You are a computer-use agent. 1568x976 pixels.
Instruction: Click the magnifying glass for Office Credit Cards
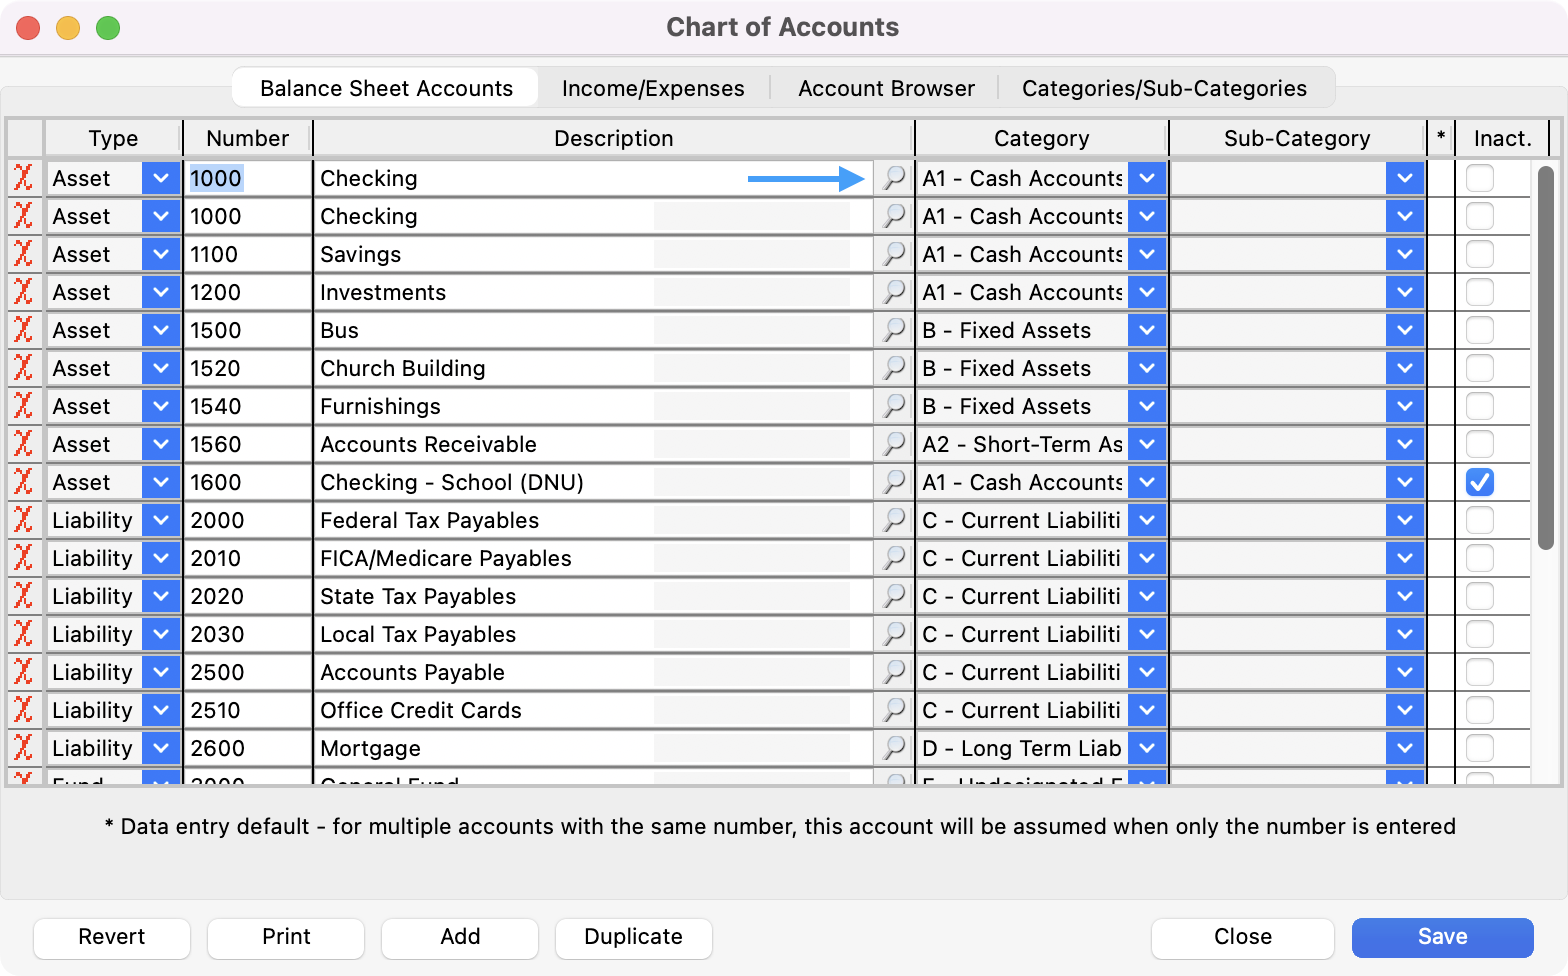(x=893, y=710)
